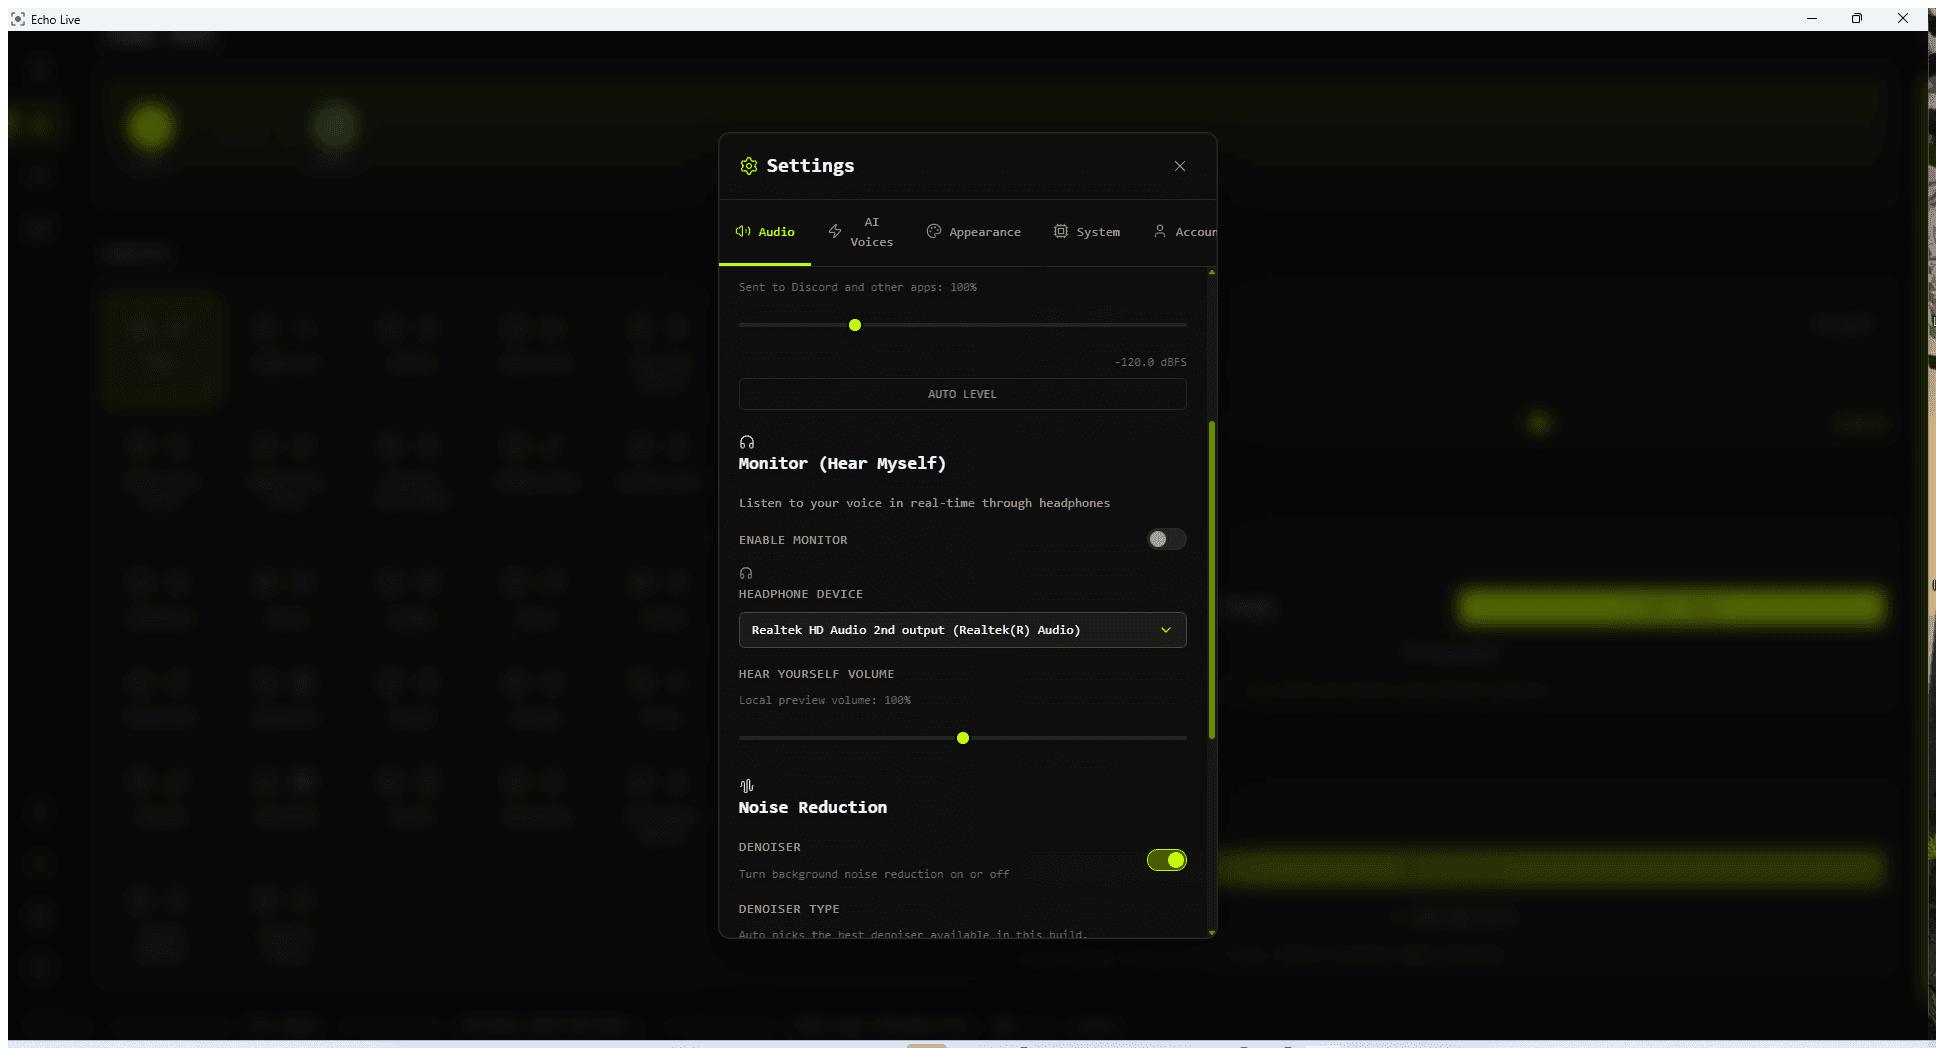The height and width of the screenshot is (1048, 1936).
Task: Close the Settings dialog with X
Action: tap(1180, 166)
